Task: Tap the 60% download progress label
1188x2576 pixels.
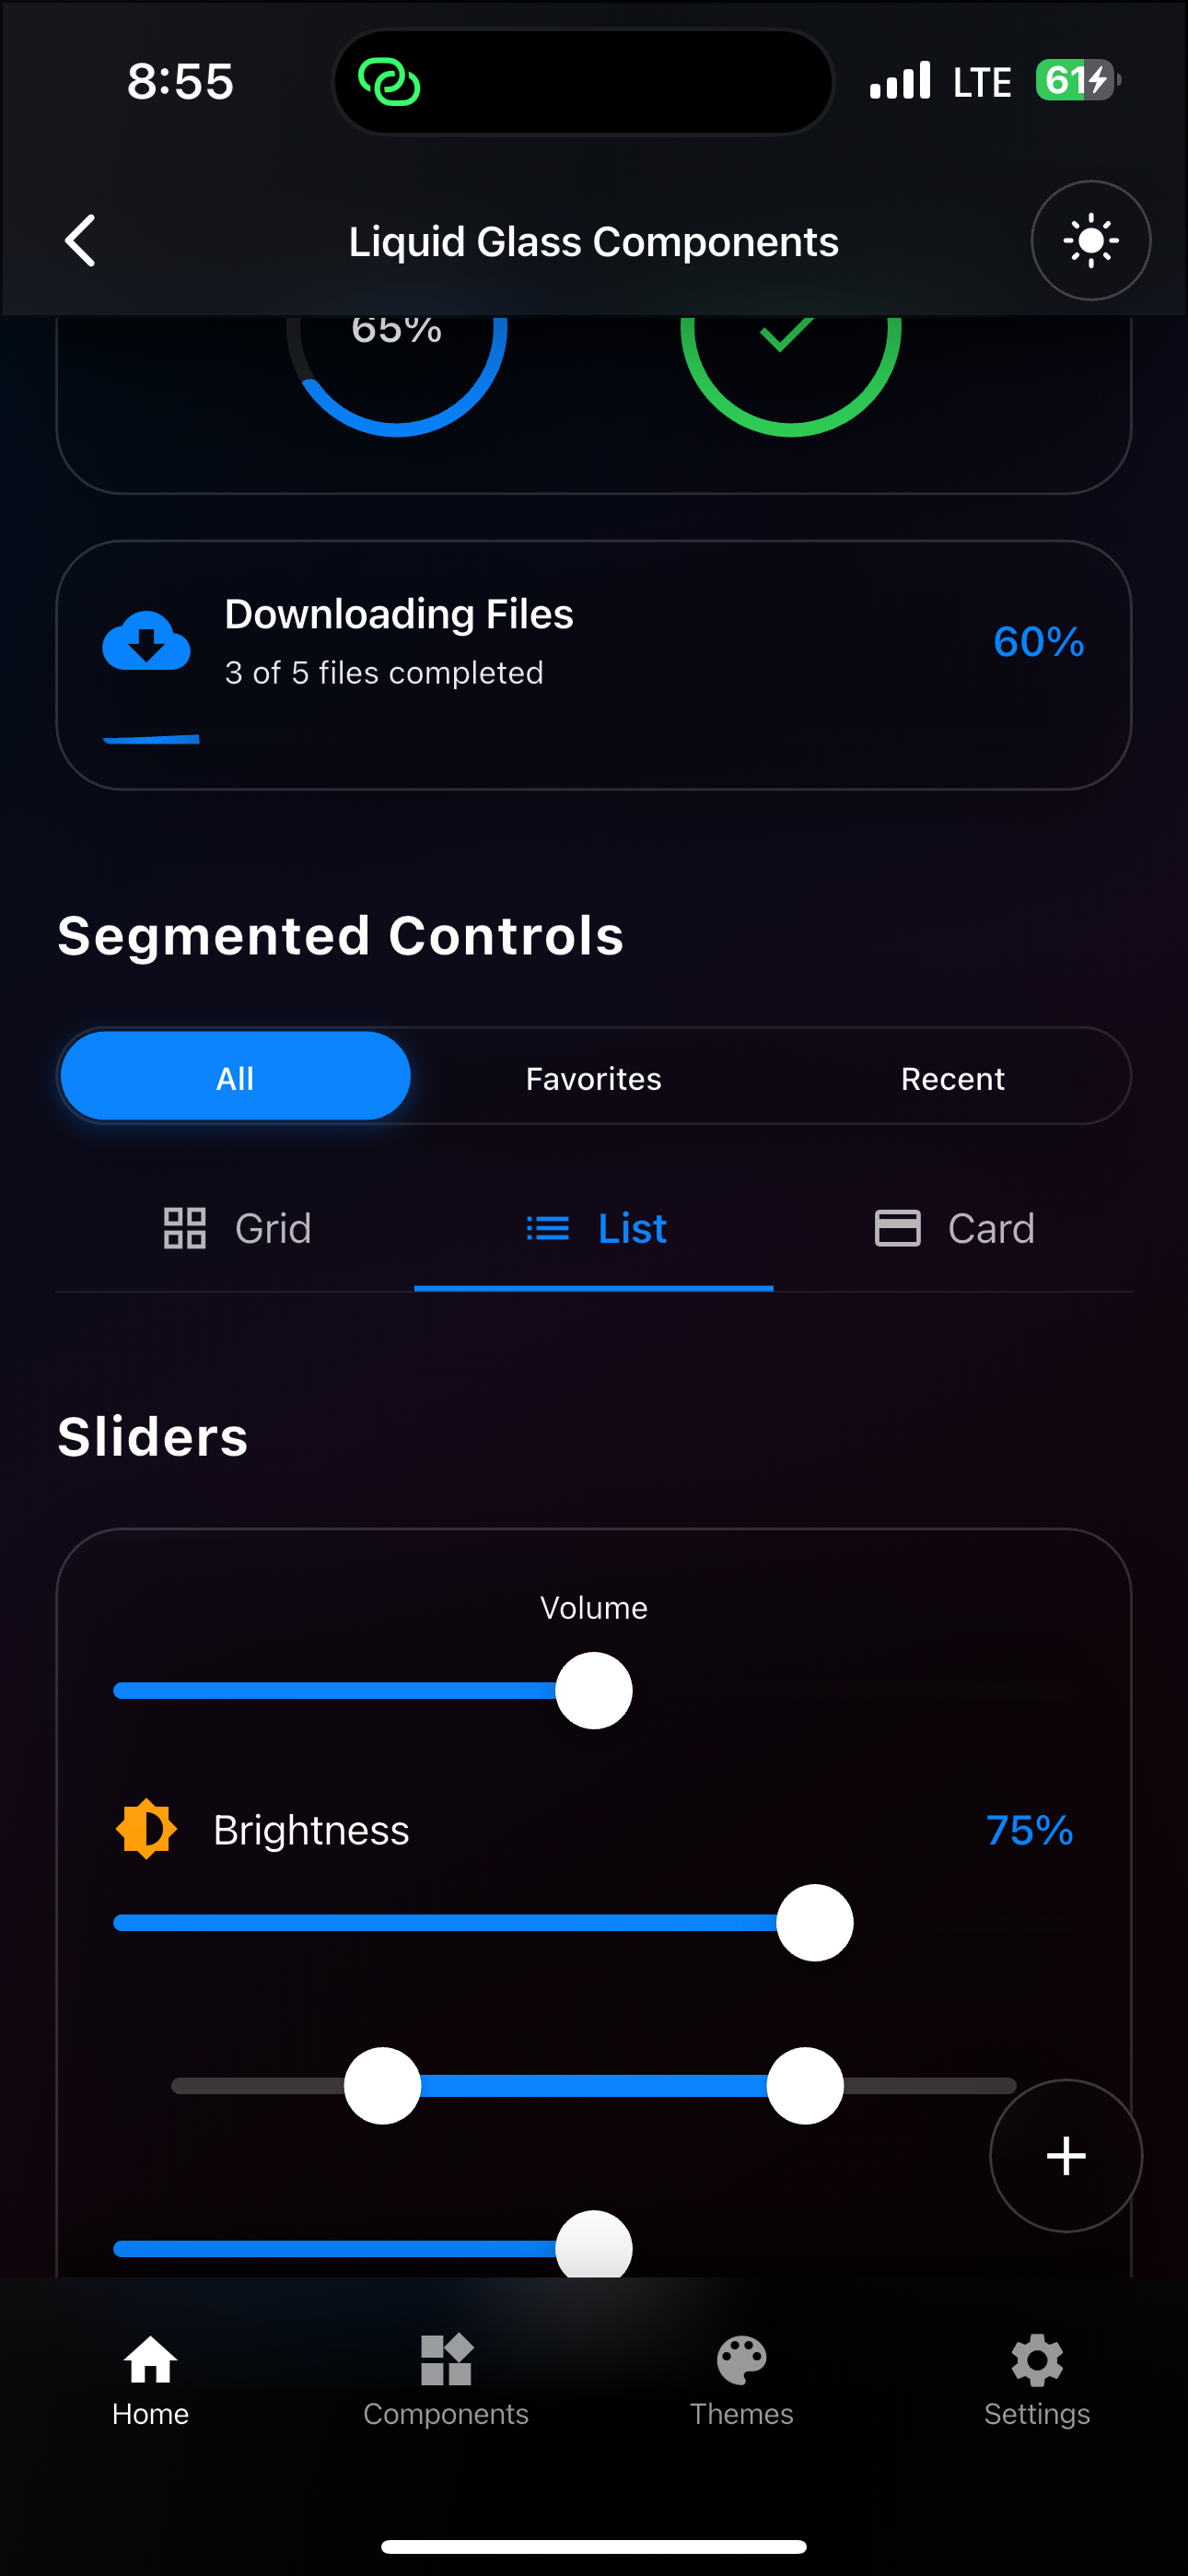Action: coord(1038,641)
